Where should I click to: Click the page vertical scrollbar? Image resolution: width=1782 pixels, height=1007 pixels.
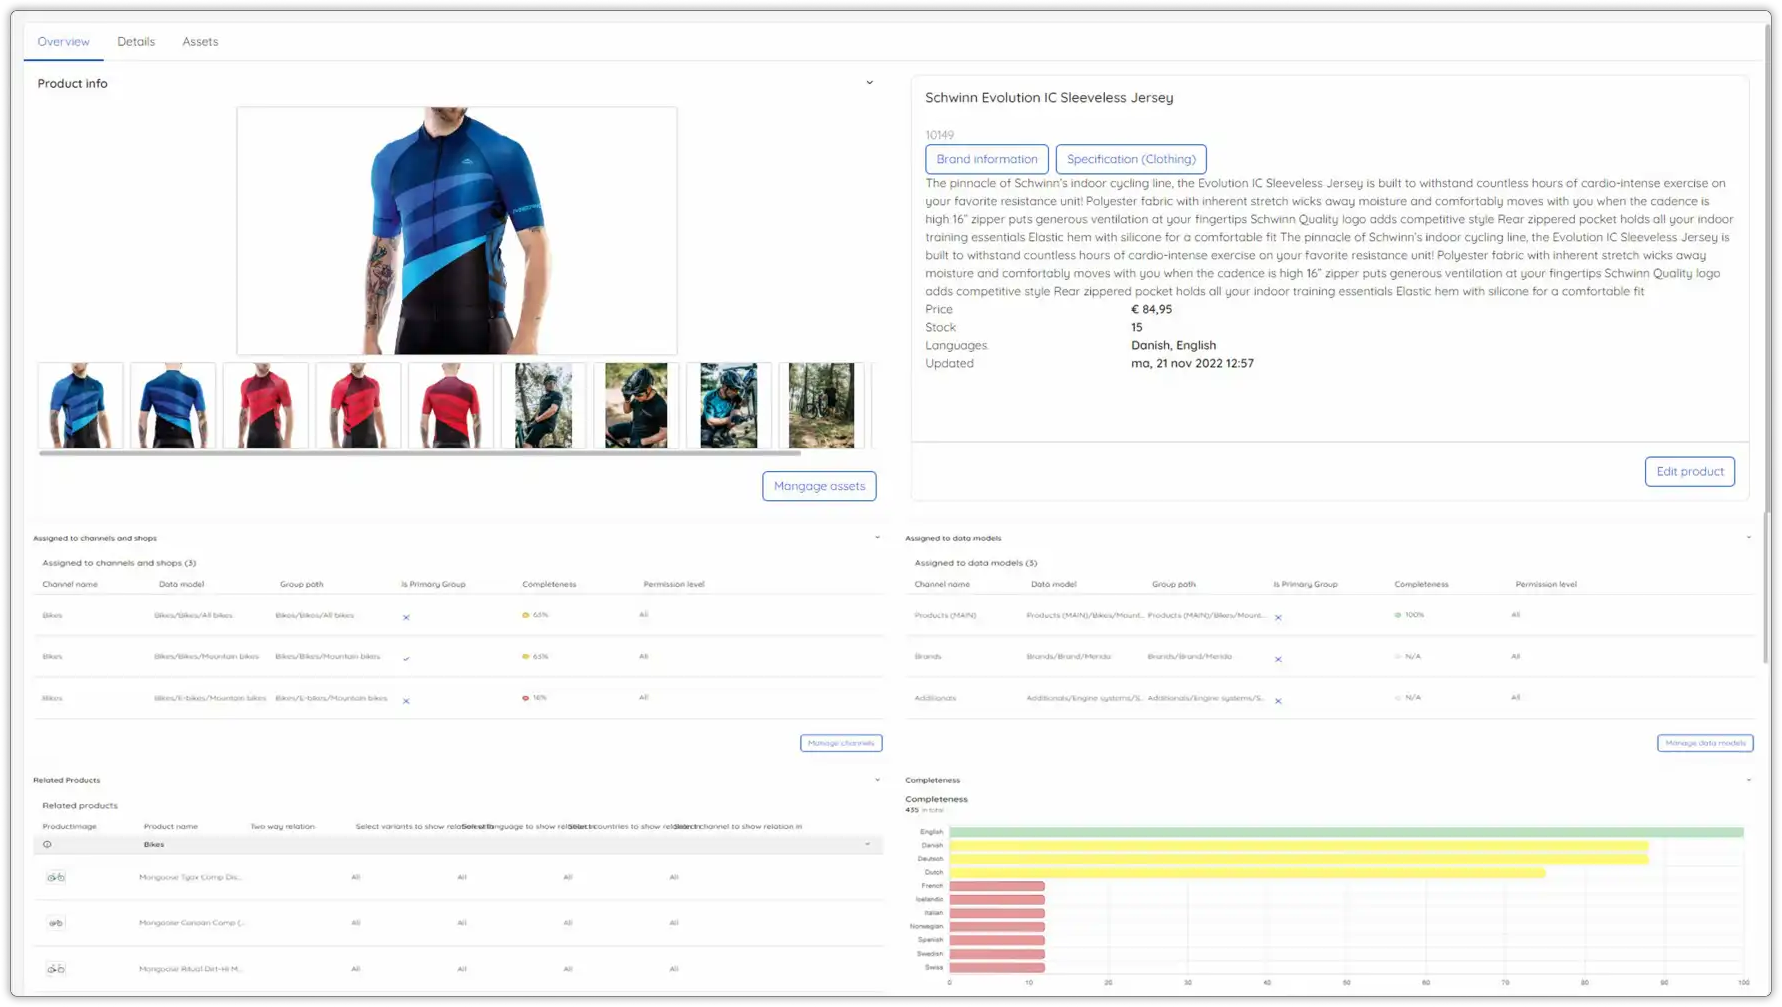coord(1766,345)
